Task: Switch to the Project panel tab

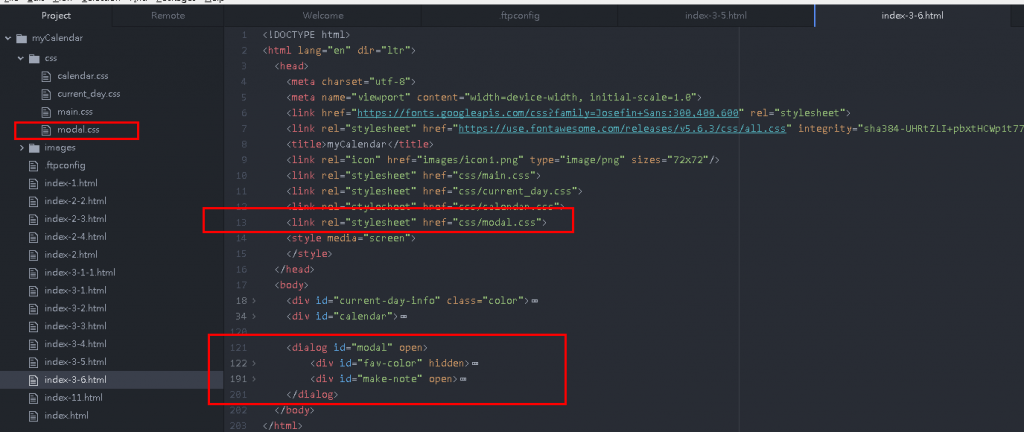Action: pos(56,16)
